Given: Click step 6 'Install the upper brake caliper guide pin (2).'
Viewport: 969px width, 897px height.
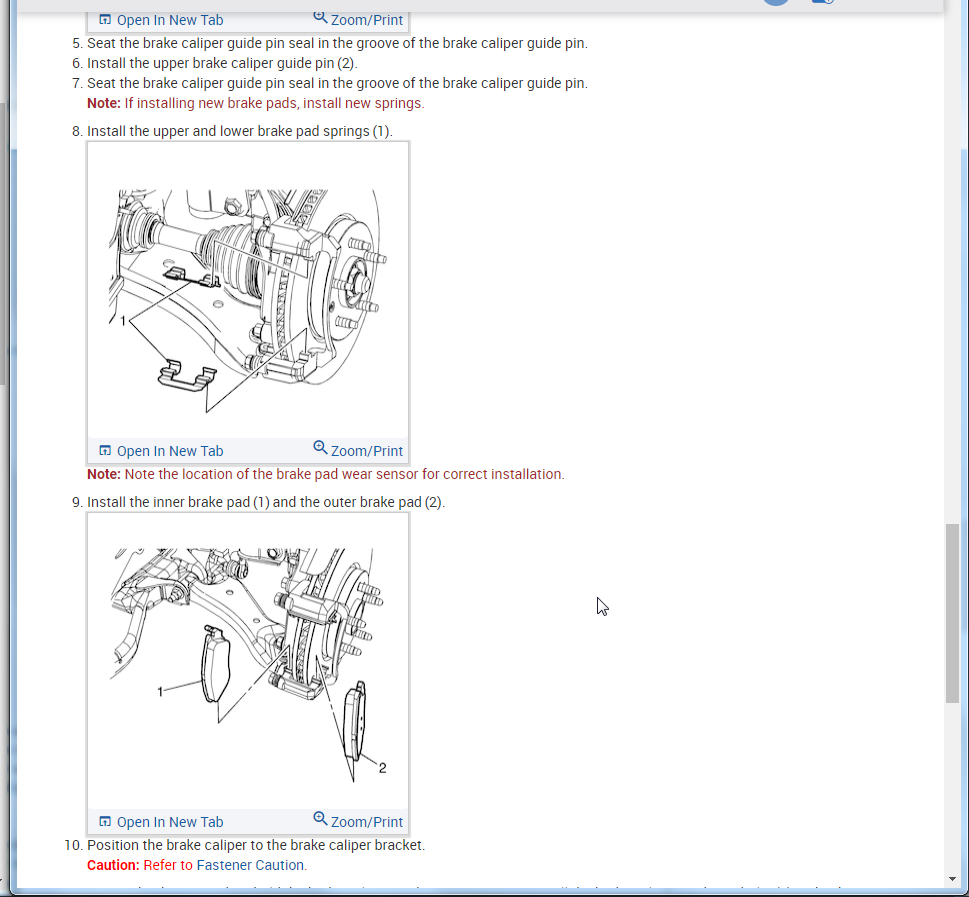Looking at the screenshot, I should tap(222, 63).
